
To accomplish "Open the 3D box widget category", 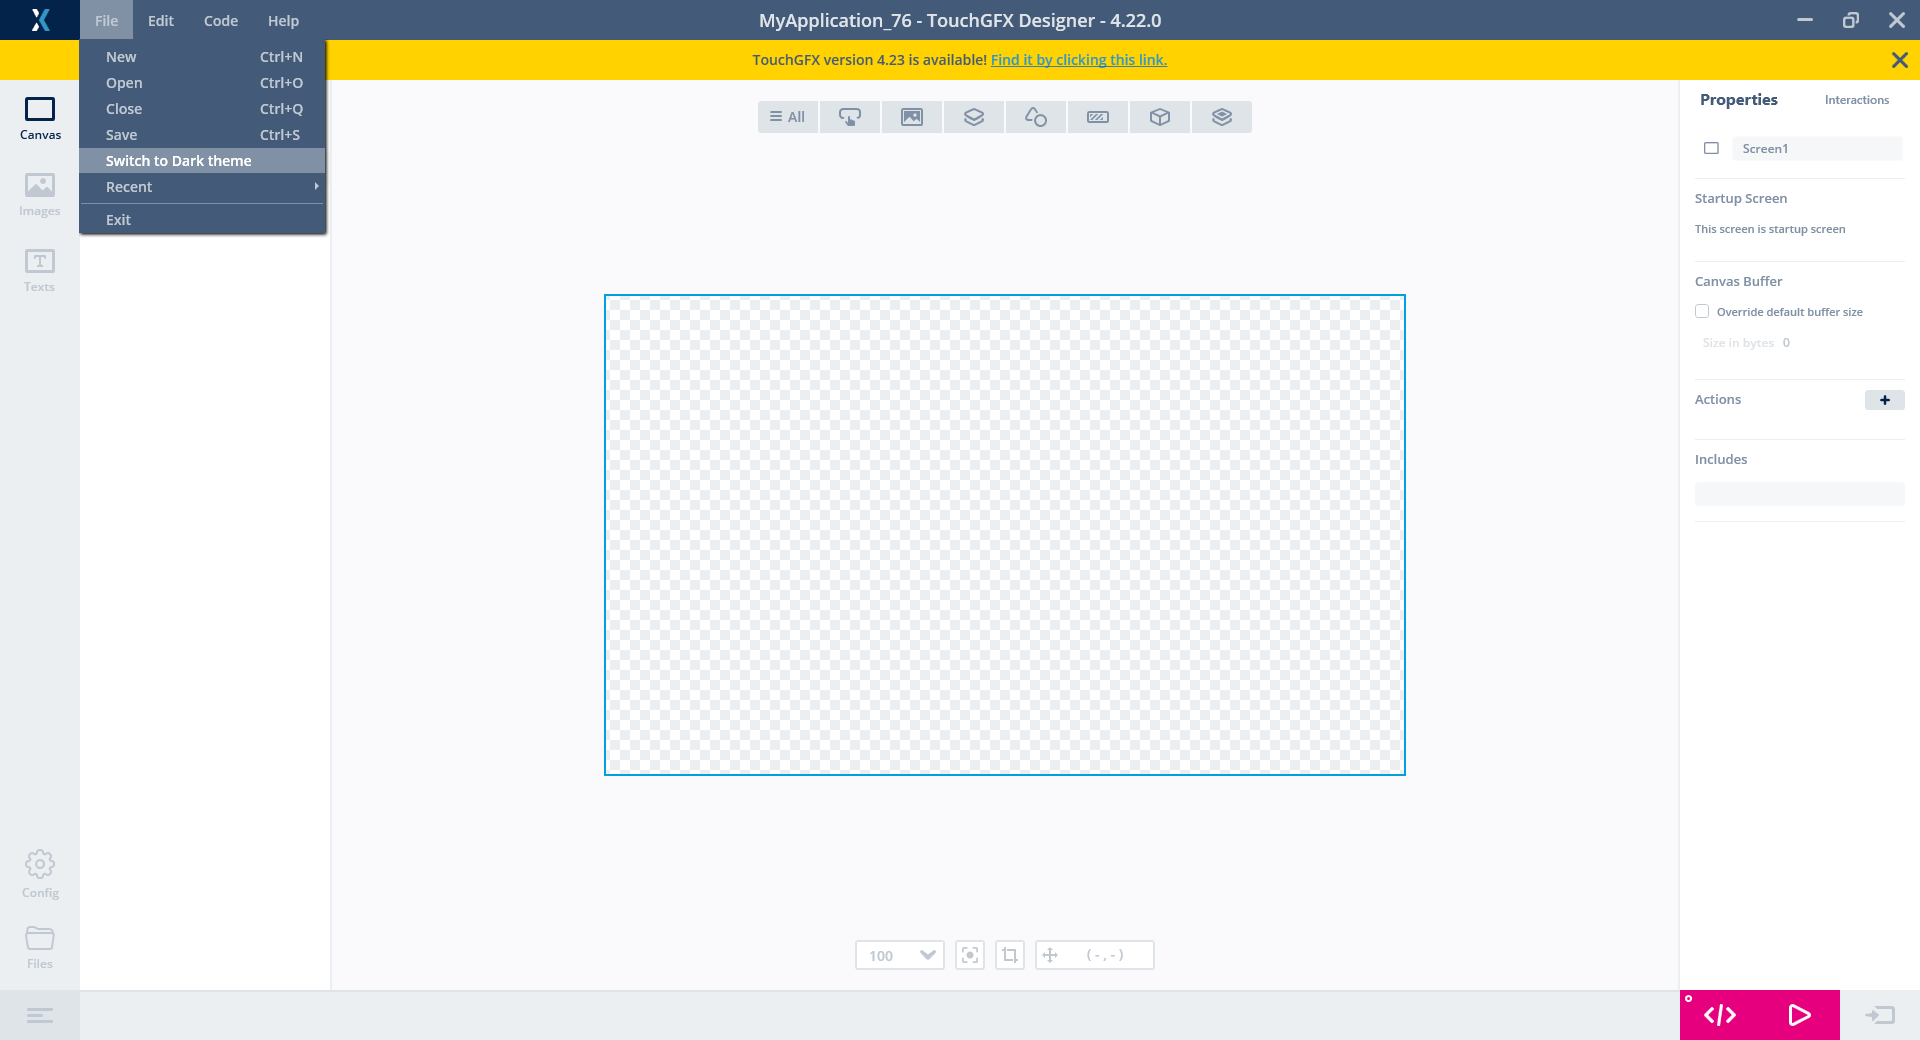I will [x=1159, y=117].
